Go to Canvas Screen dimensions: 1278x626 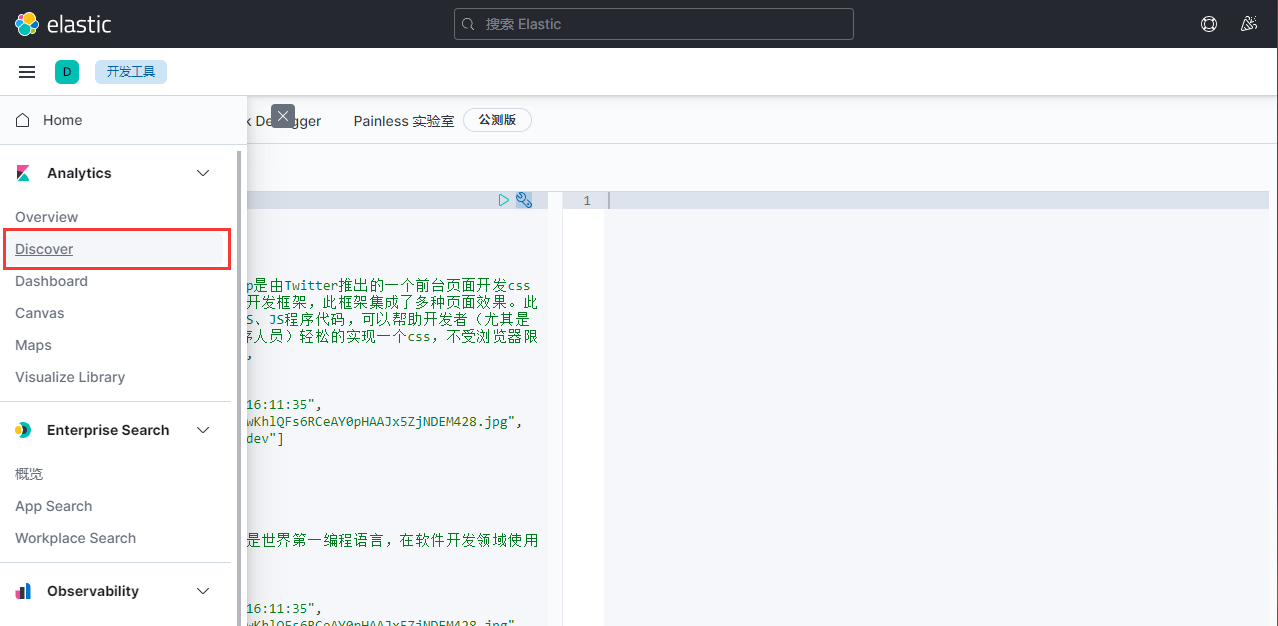click(x=40, y=313)
